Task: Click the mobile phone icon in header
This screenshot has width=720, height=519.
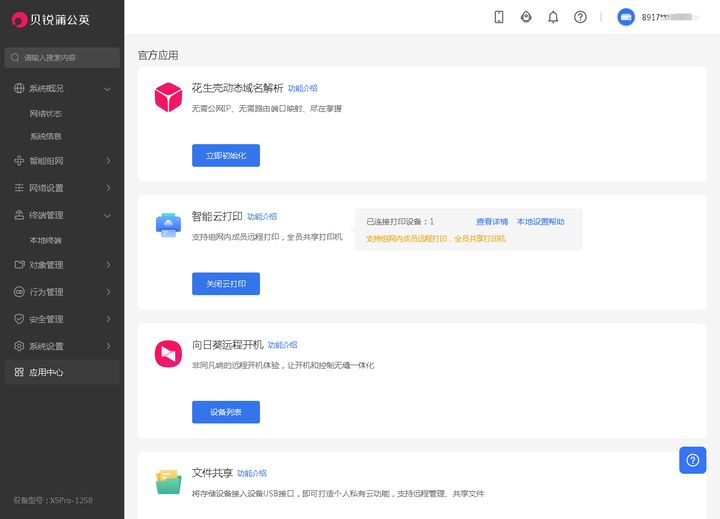Action: [499, 17]
